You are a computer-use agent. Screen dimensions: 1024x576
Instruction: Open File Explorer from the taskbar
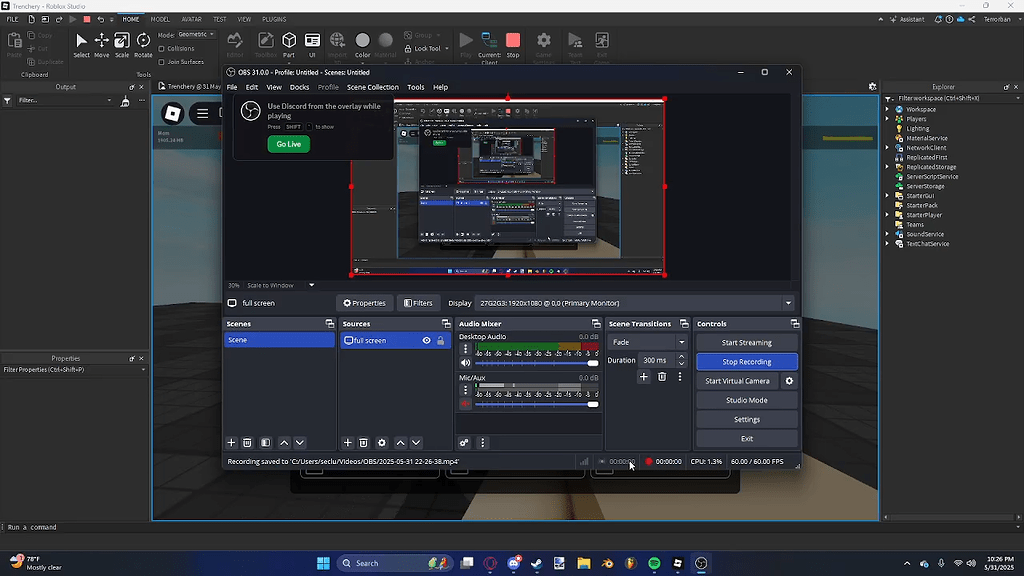coord(584,563)
